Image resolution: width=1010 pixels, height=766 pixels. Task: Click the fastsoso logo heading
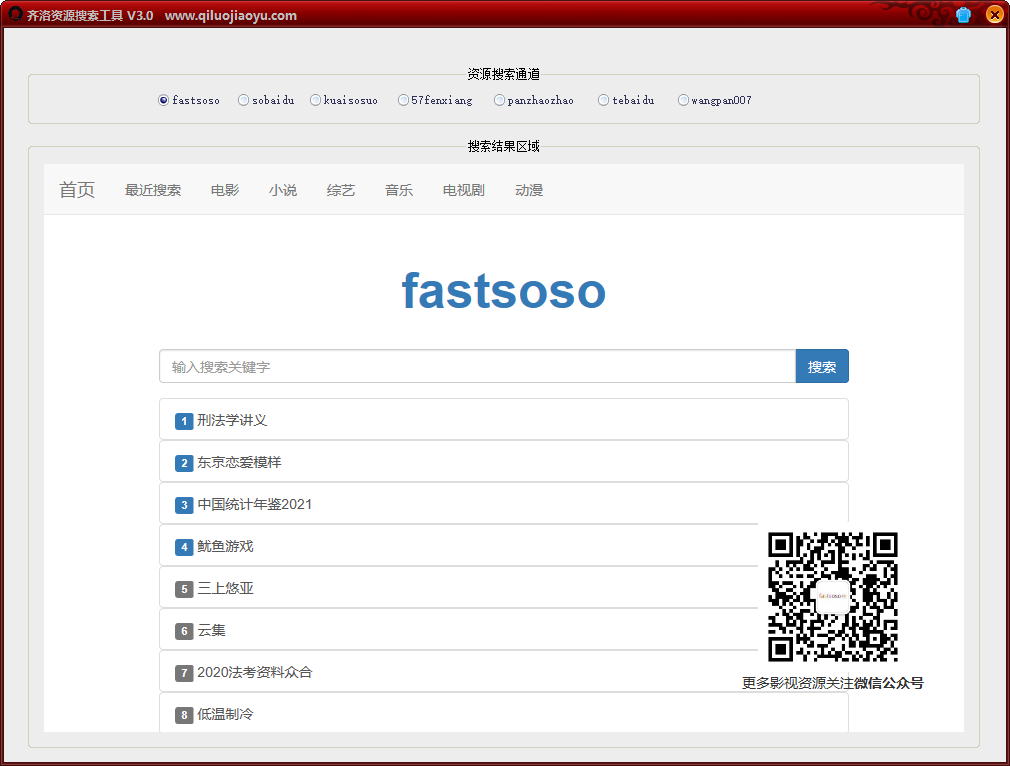pyautogui.click(x=504, y=291)
